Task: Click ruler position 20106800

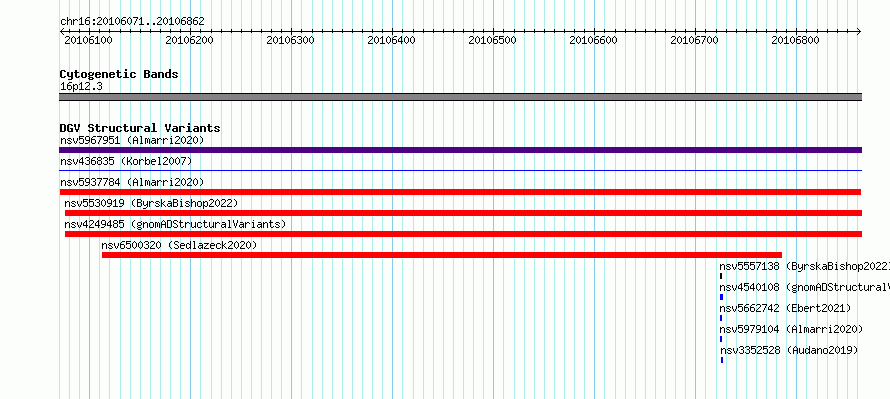Action: pos(795,40)
